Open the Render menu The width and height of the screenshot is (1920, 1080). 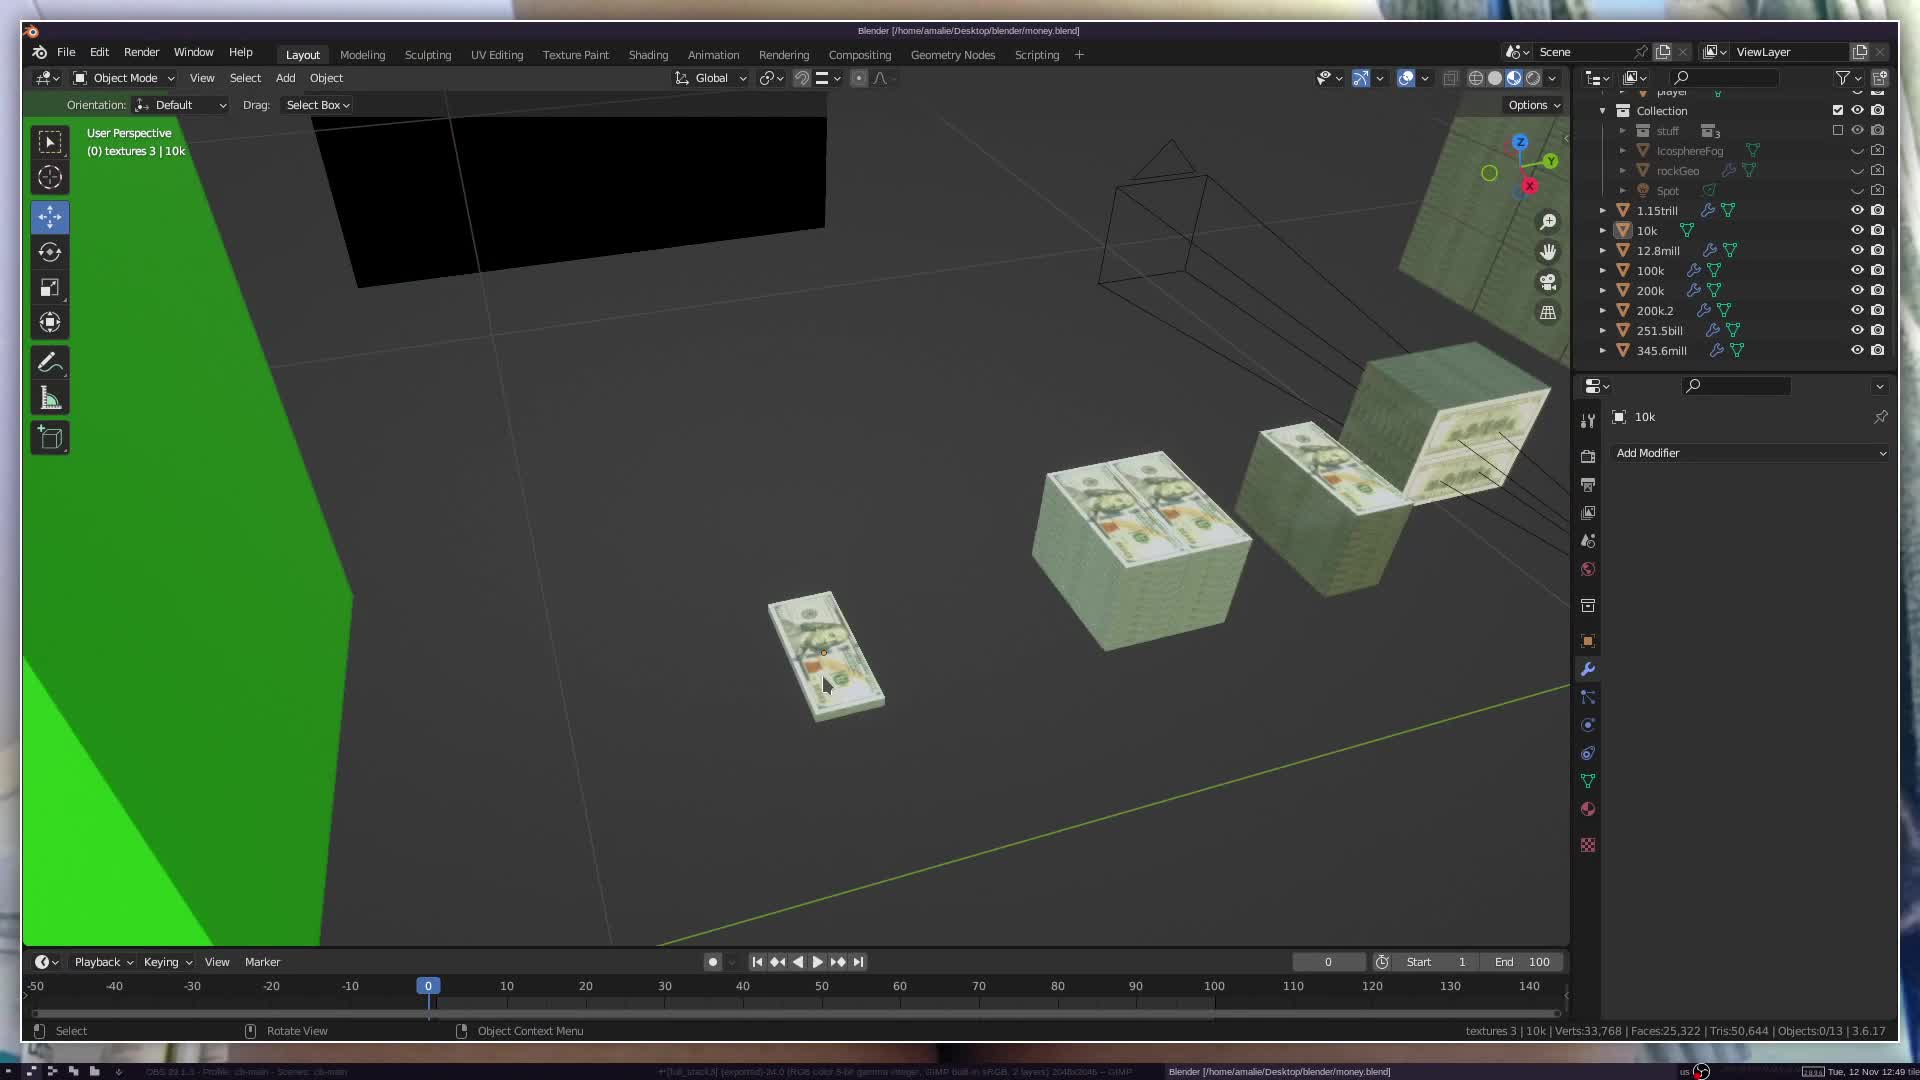tap(141, 52)
